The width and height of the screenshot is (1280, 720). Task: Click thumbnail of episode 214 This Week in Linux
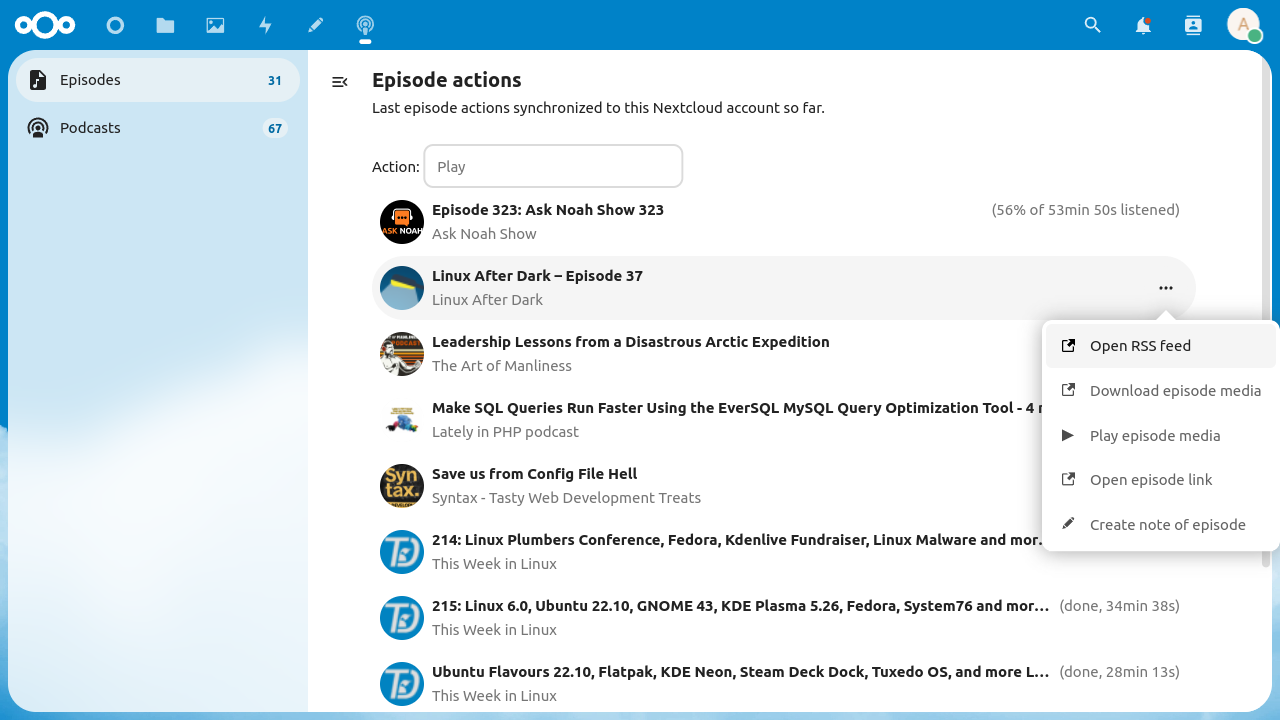click(402, 552)
